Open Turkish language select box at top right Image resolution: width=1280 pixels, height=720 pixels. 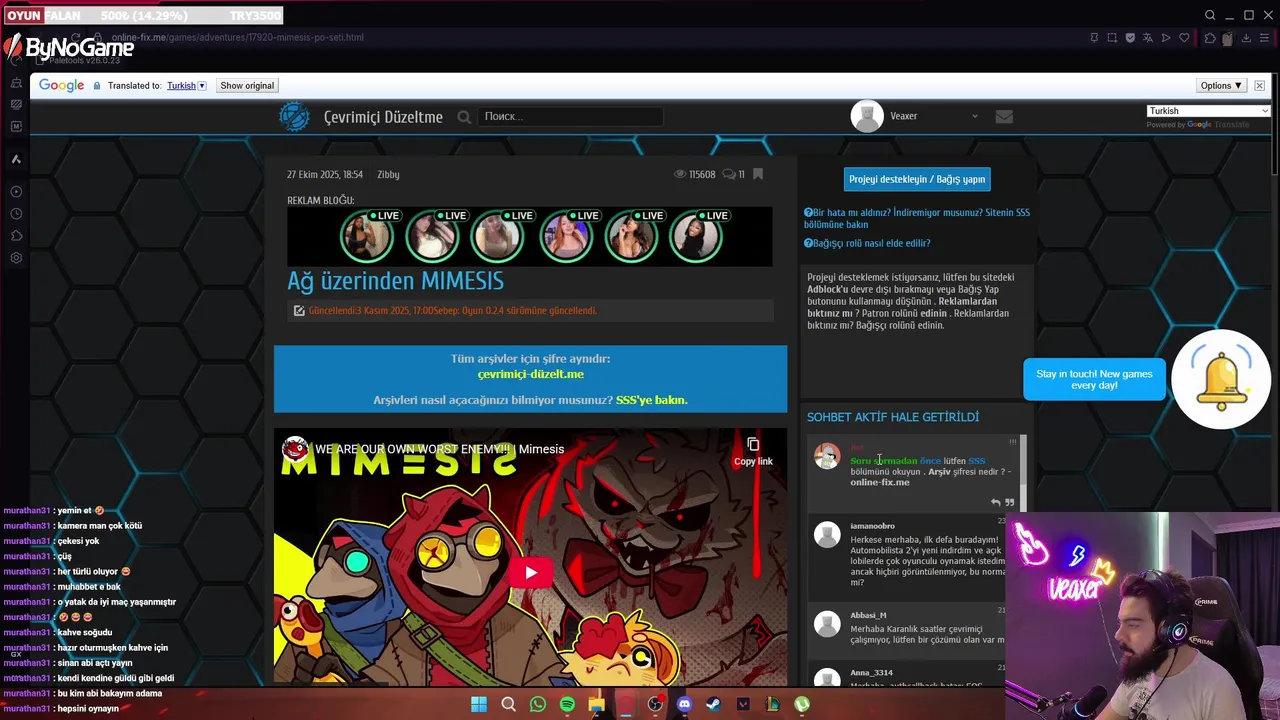1208,111
